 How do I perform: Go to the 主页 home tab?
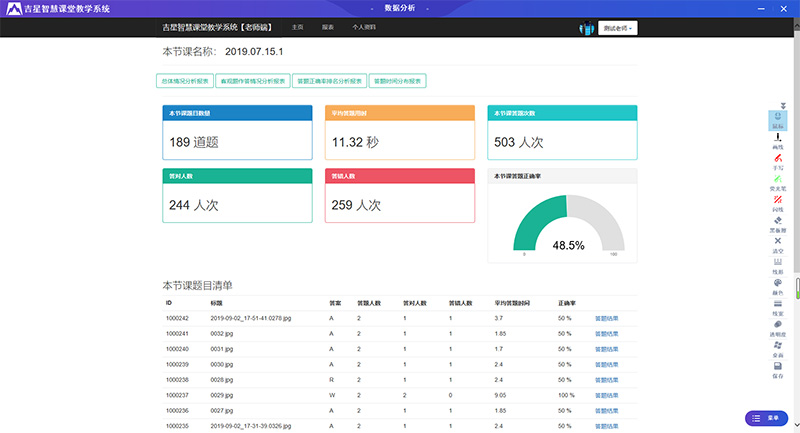click(x=297, y=28)
